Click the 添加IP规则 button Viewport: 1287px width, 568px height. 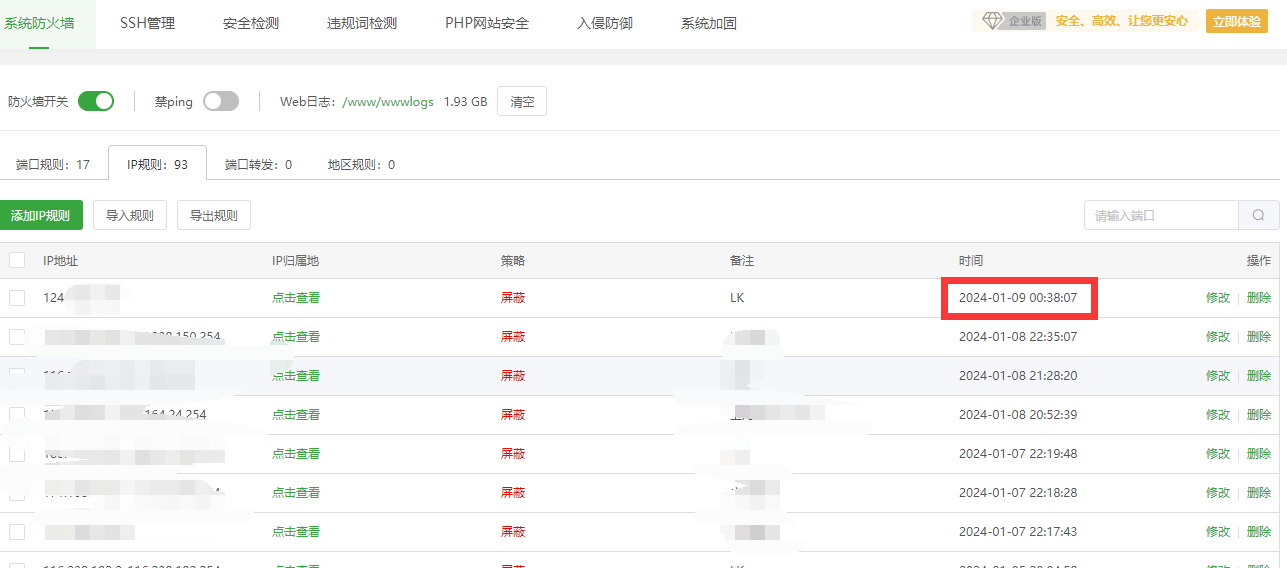[41, 215]
